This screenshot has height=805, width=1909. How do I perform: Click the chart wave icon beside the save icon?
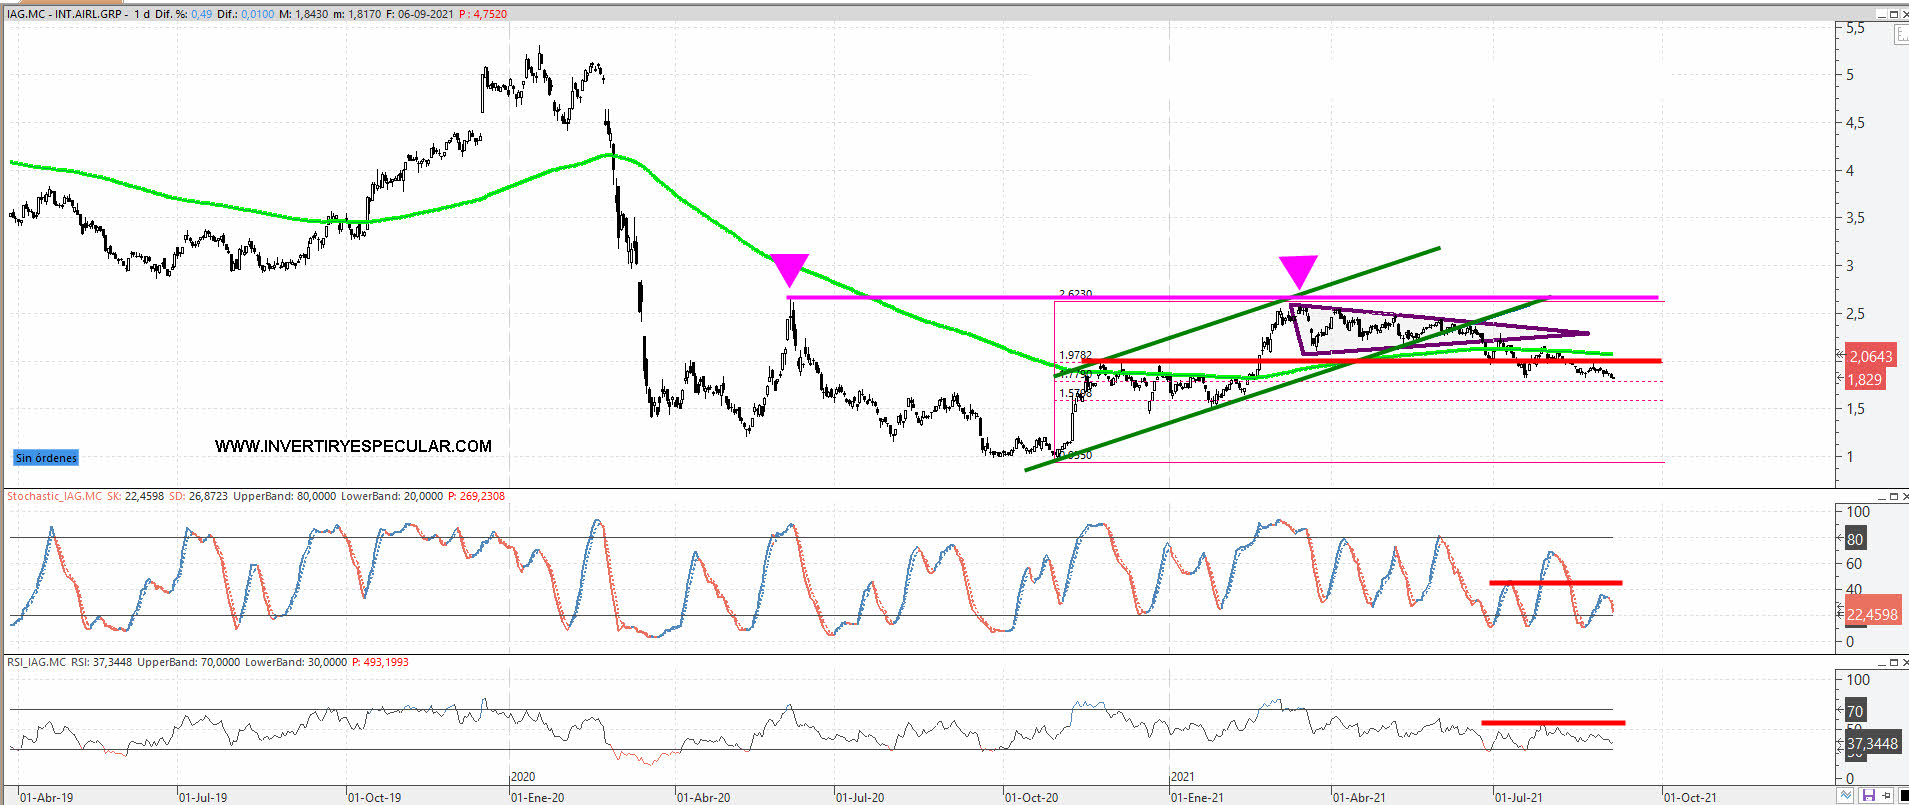1845,796
